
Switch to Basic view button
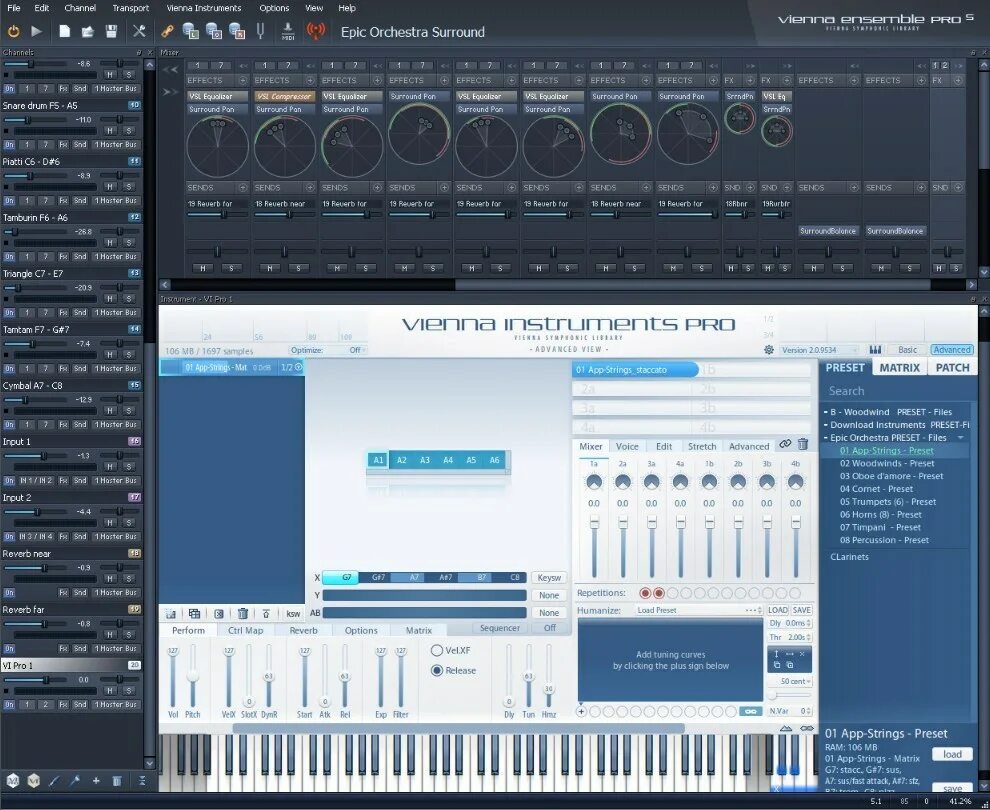click(x=907, y=350)
